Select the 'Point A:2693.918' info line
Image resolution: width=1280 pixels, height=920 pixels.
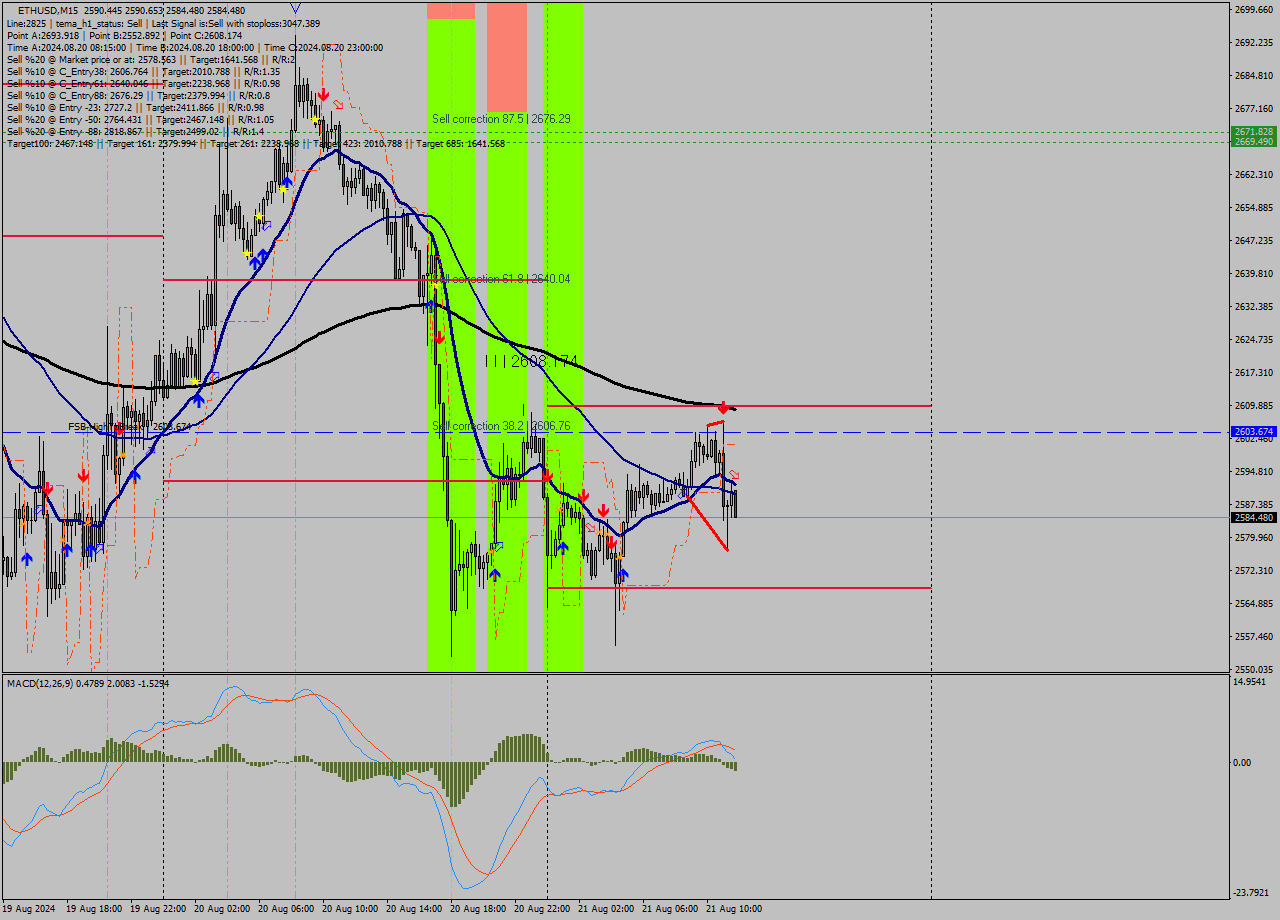pos(124,35)
